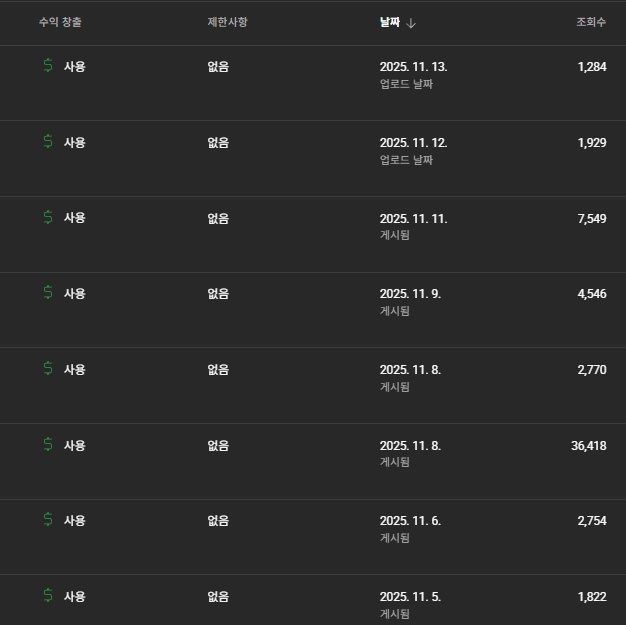Image resolution: width=626 pixels, height=625 pixels.
Task: Click monetization dollar icon for 2025. 11. 13. video
Action: tap(48, 66)
